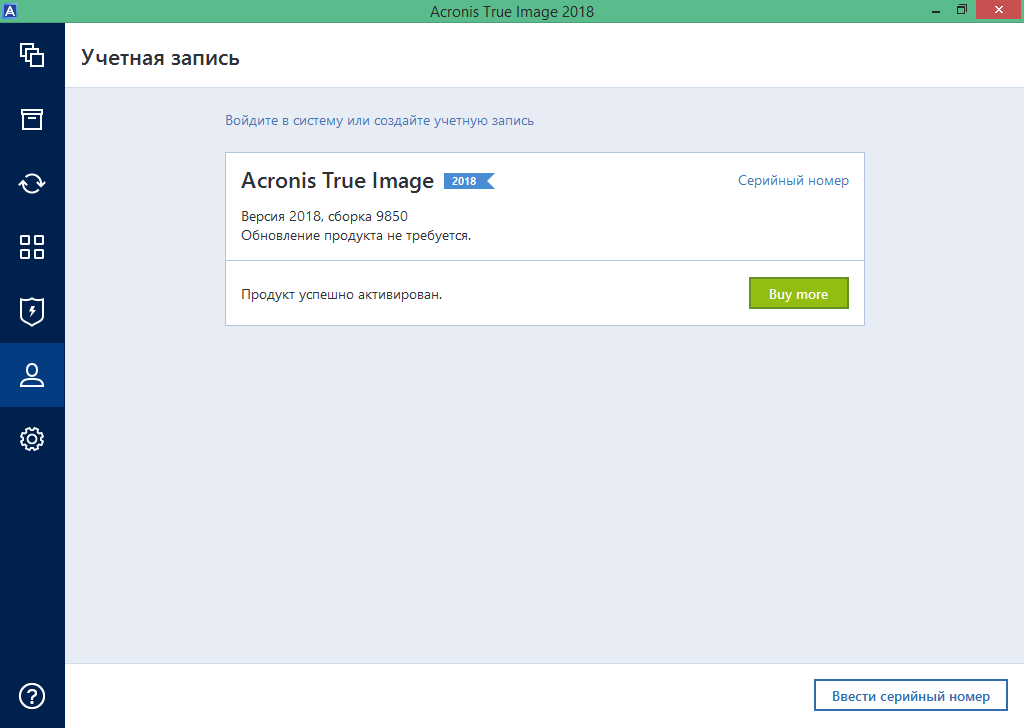Viewport: 1024px width, 728px height.
Task: Open the Tools grid icon
Action: (x=32, y=247)
